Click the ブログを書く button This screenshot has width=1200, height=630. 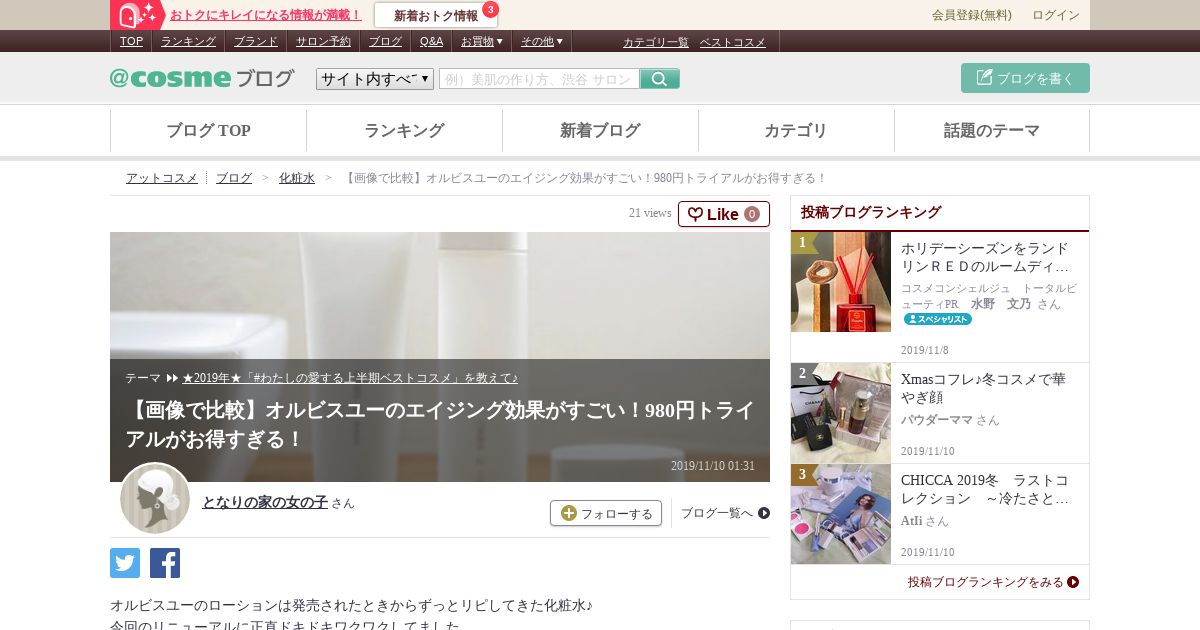1025,78
